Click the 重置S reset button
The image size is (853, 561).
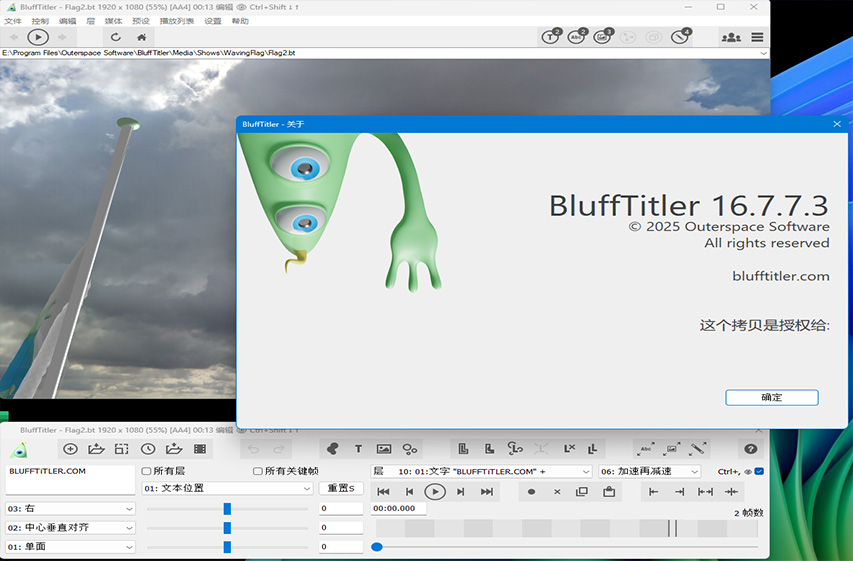point(341,489)
